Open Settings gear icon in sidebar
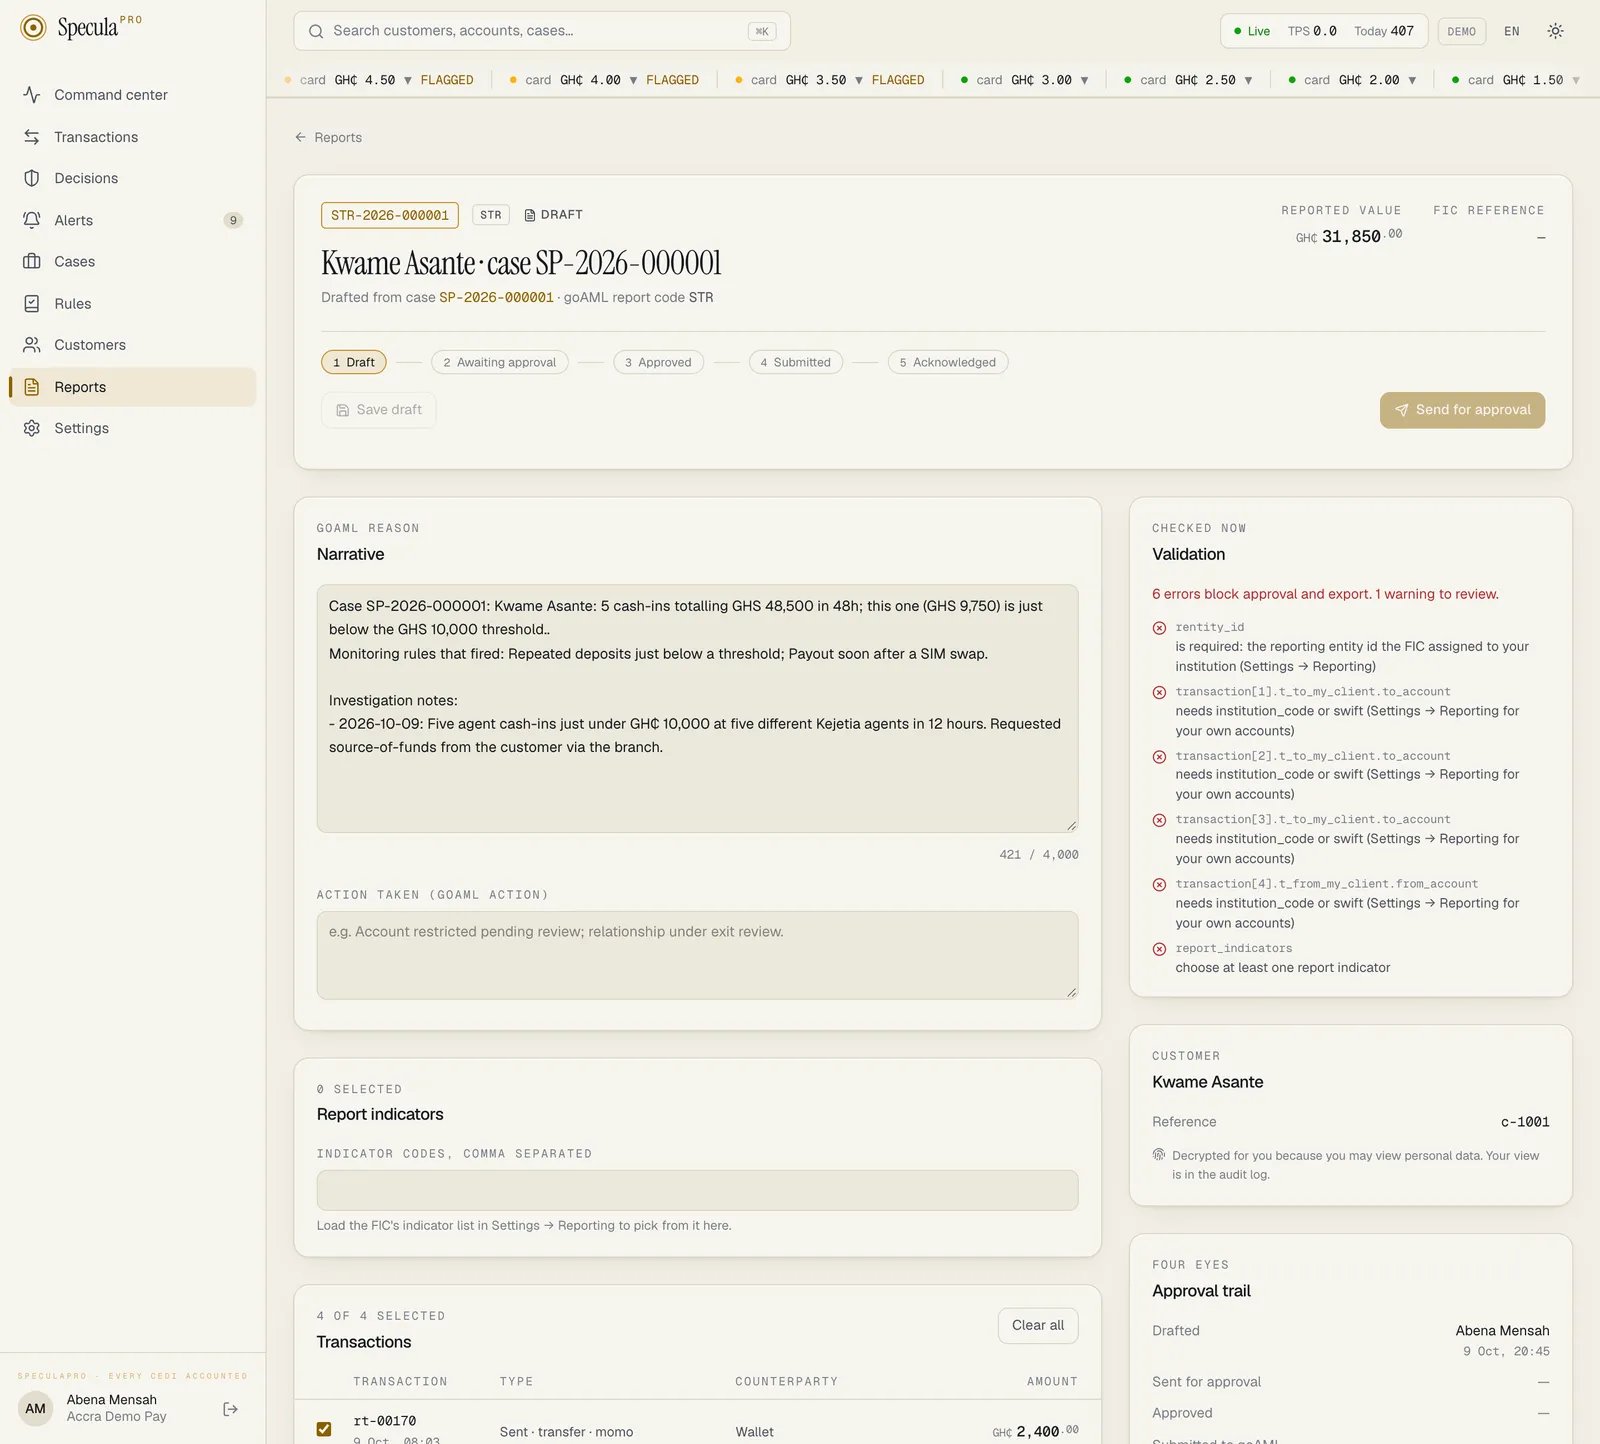The height and width of the screenshot is (1444, 1600). coord(32,428)
